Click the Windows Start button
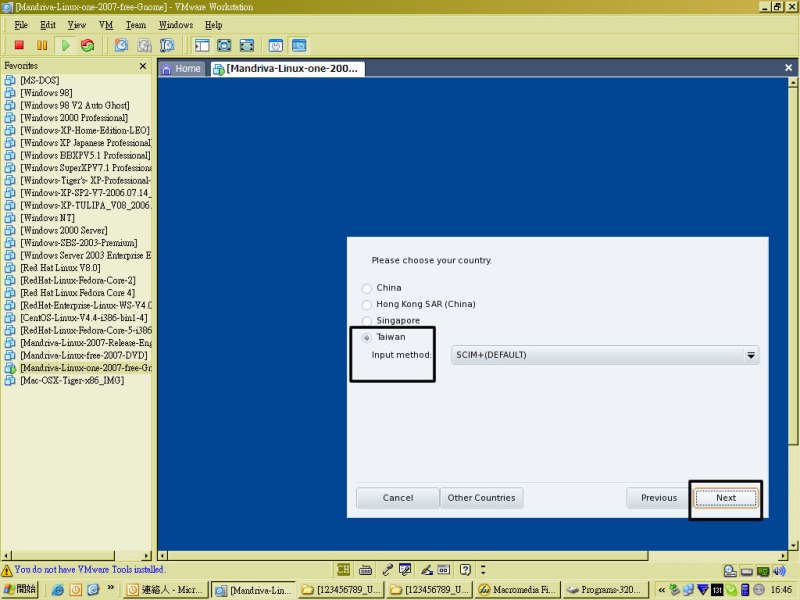 19,589
